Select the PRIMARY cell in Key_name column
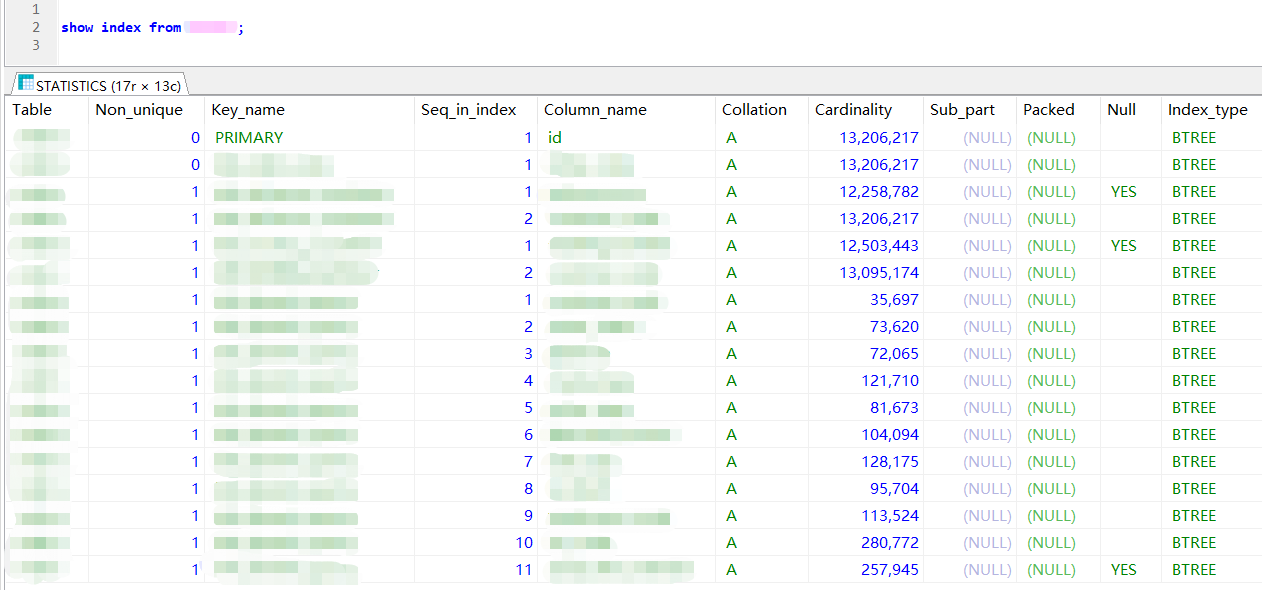 pos(249,137)
